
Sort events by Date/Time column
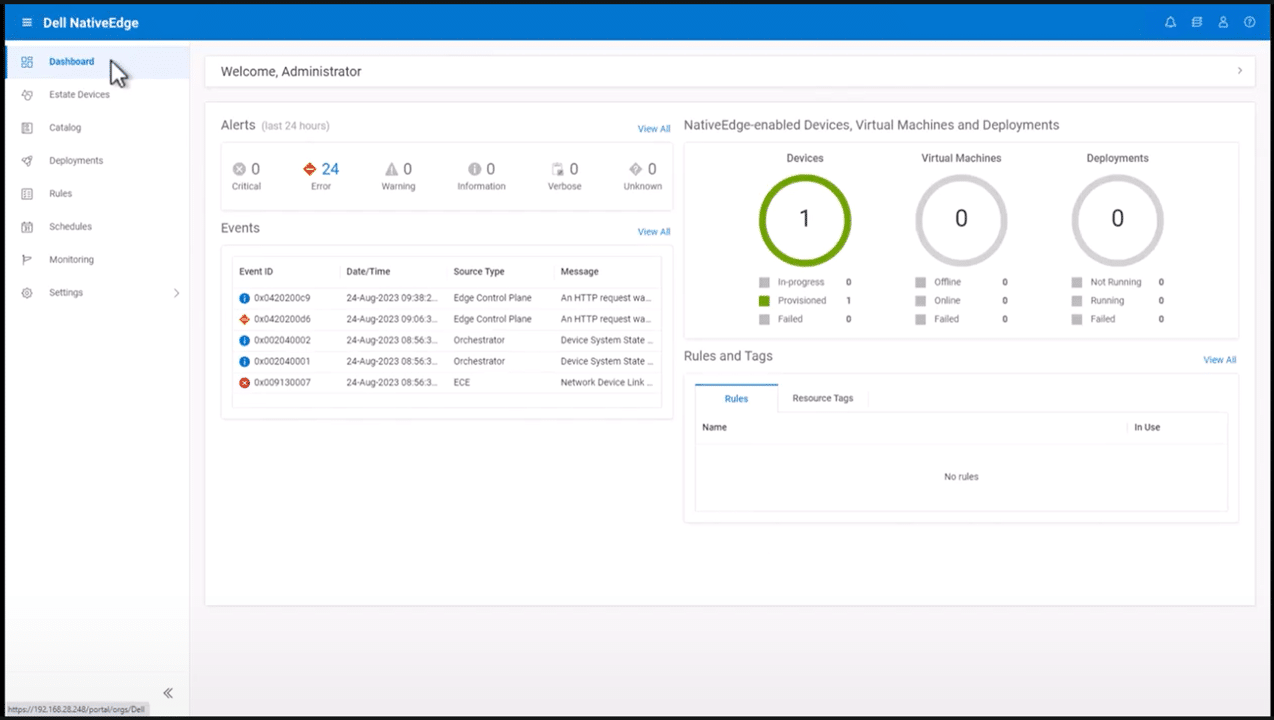(x=368, y=271)
